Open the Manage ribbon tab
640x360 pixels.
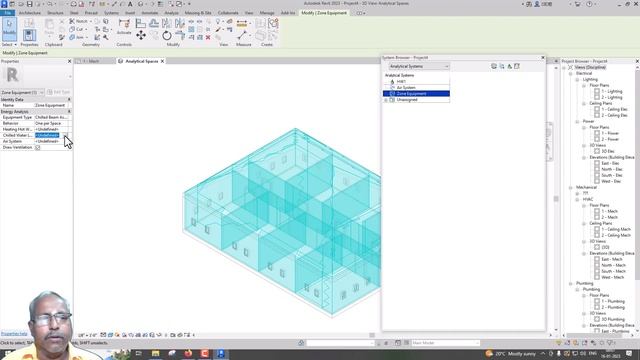click(x=267, y=13)
